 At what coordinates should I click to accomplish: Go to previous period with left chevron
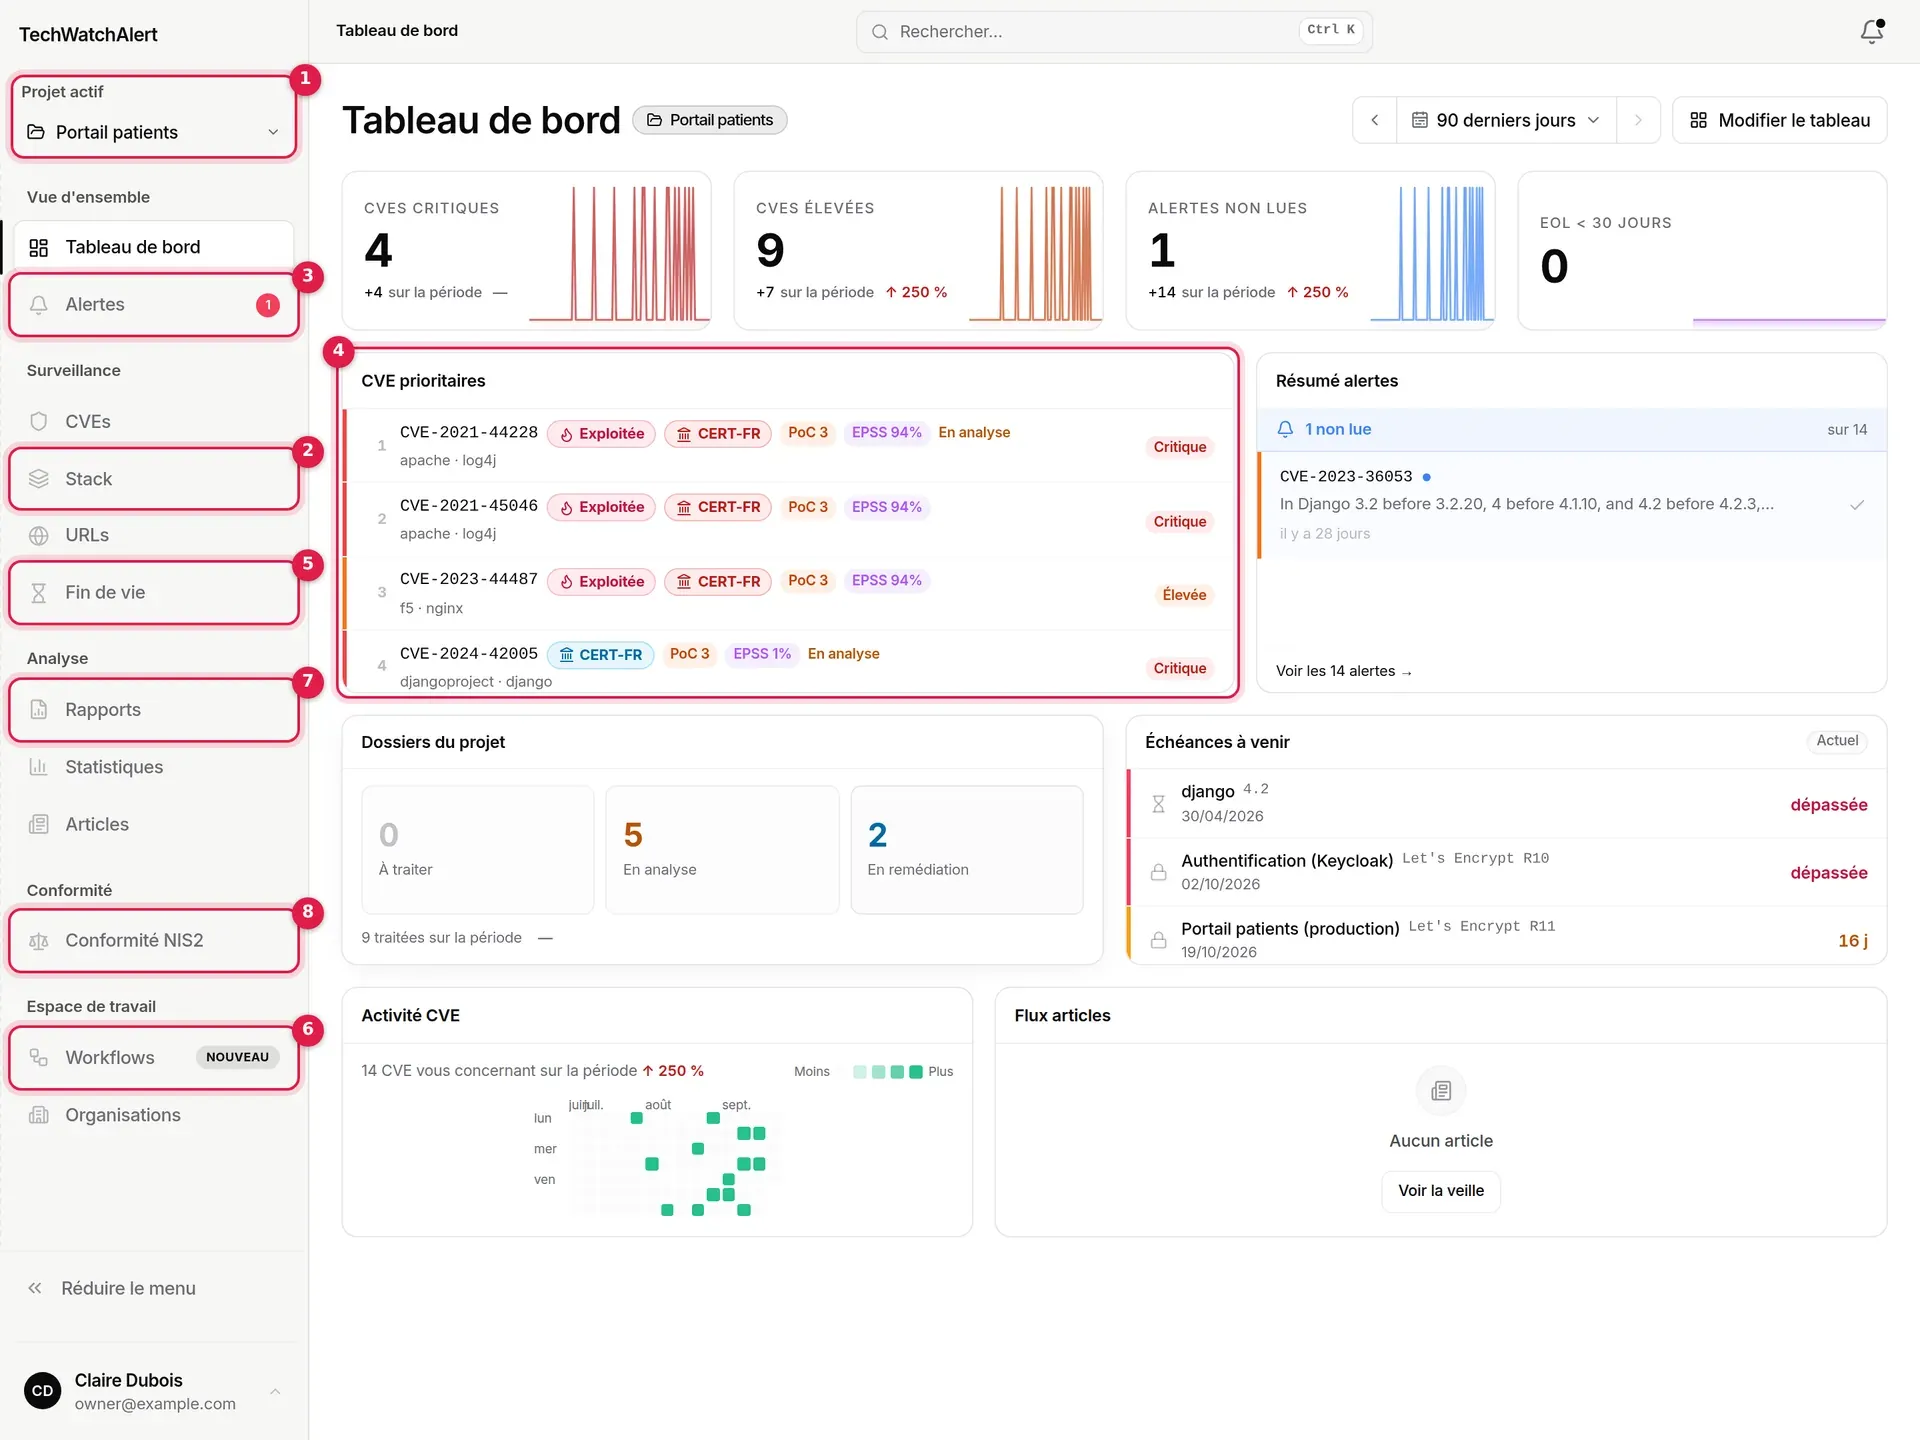point(1375,120)
